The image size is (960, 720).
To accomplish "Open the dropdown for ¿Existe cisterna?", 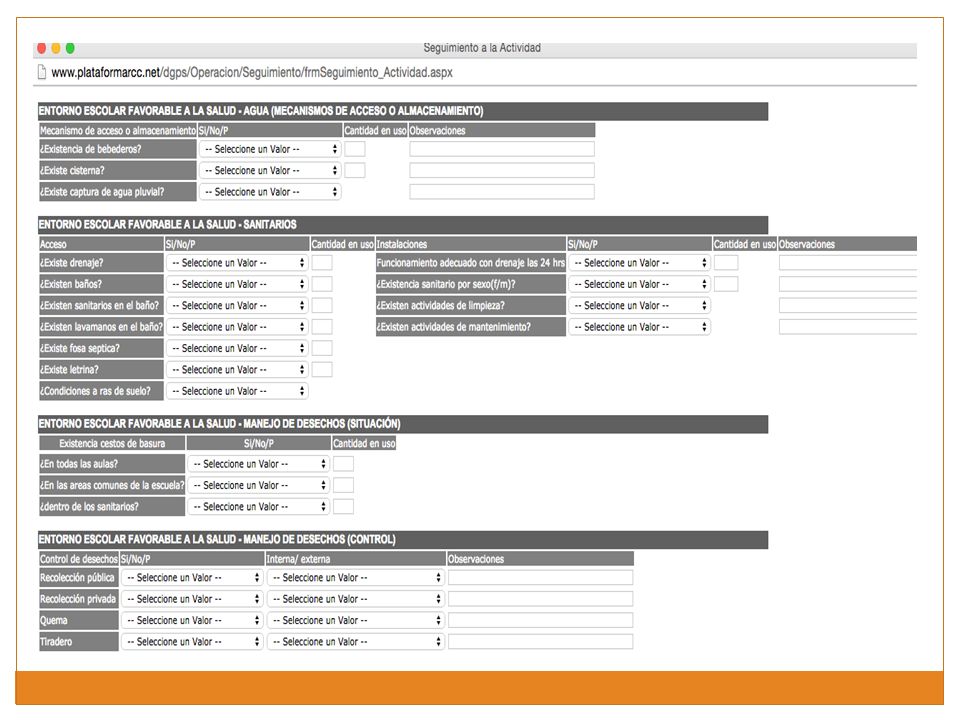I will point(270,170).
